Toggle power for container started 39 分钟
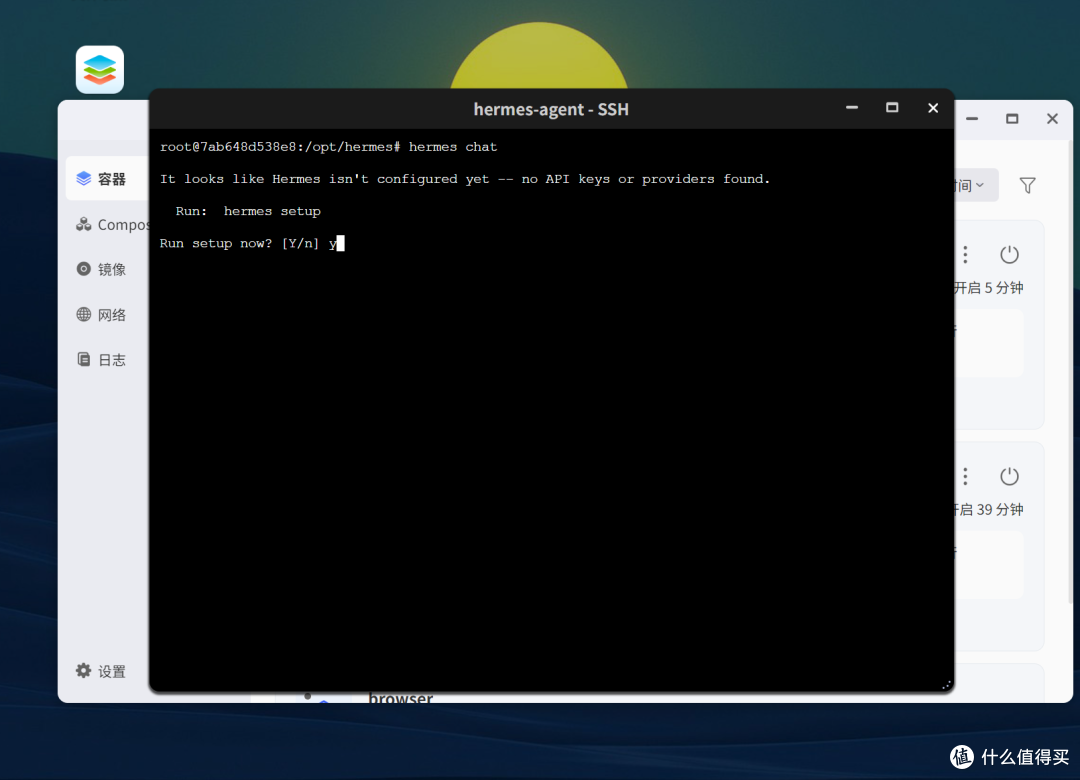 coord(1009,476)
